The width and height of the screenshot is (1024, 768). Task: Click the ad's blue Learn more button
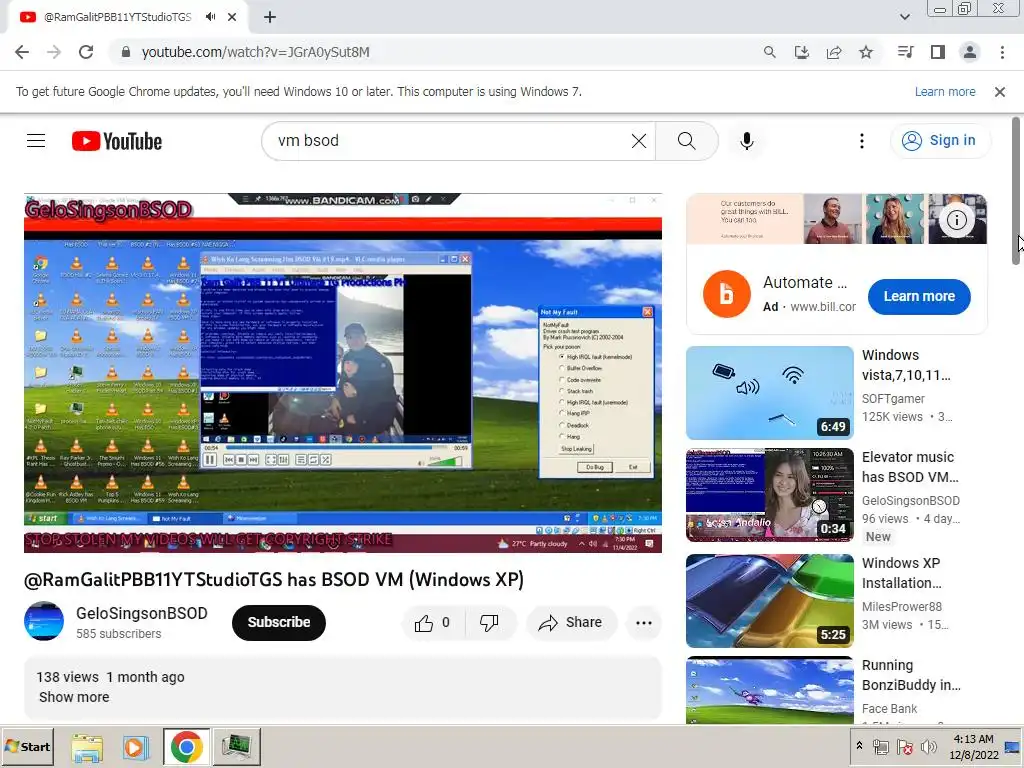tap(919, 296)
